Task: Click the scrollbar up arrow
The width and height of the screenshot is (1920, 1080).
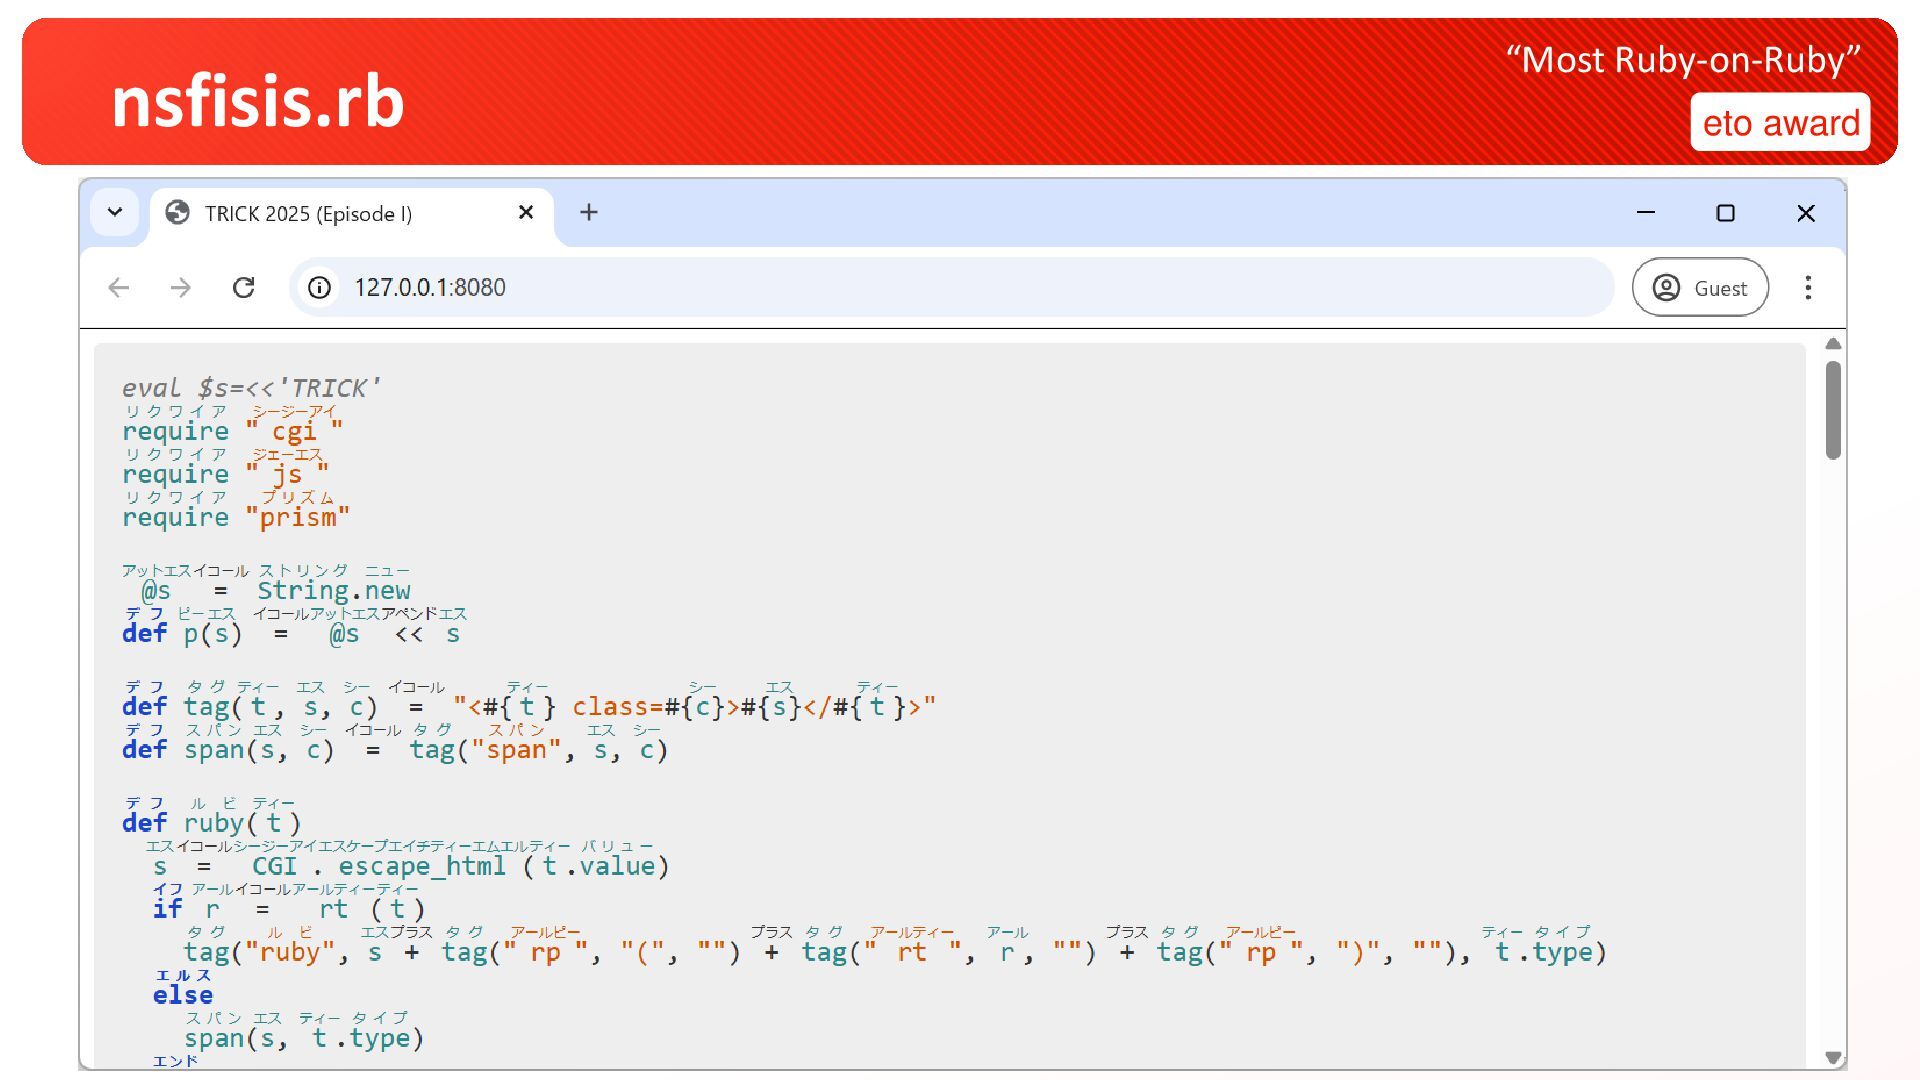Action: (x=1833, y=344)
